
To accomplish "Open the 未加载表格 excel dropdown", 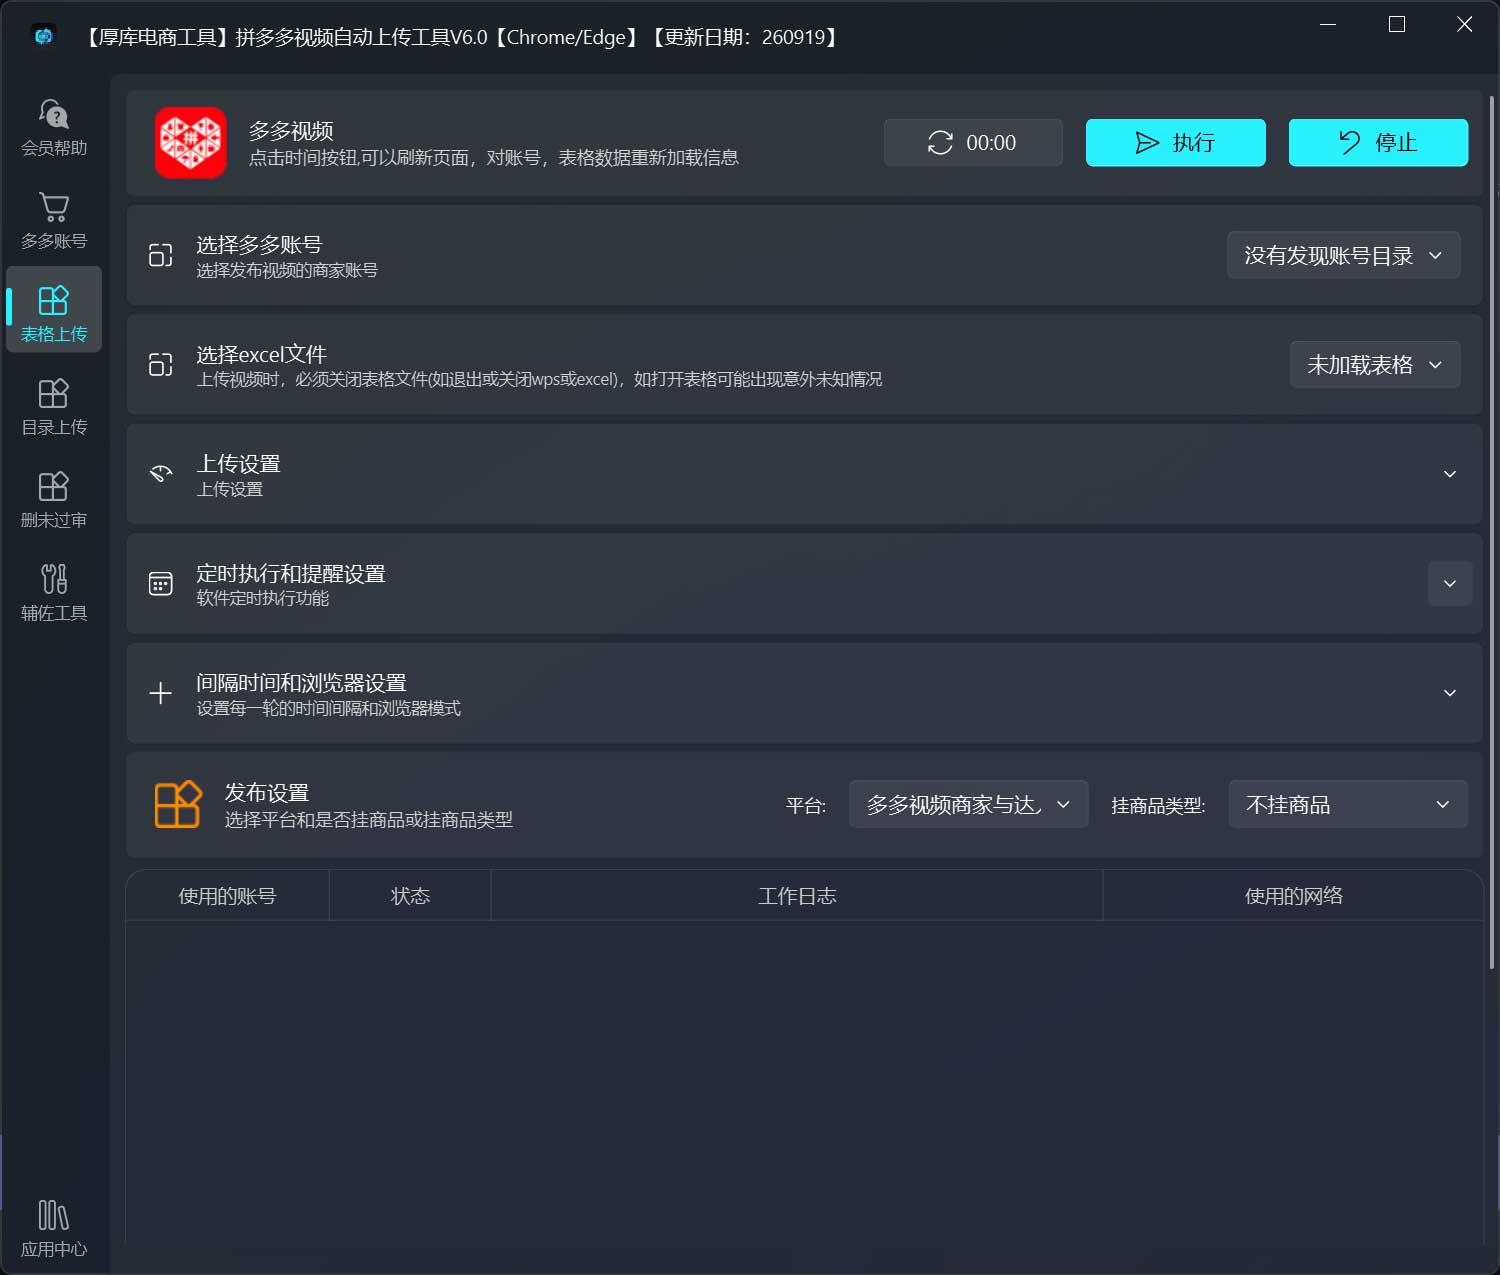I will tap(1375, 365).
